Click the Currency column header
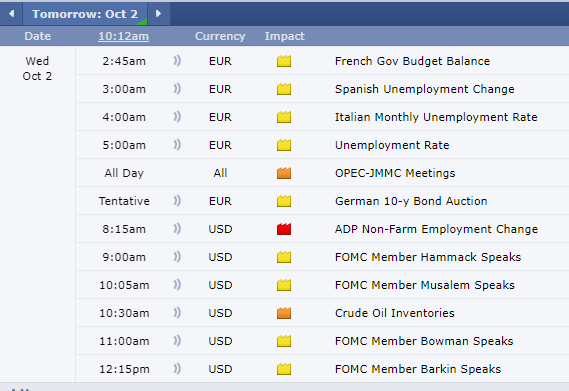Image resolution: width=569 pixels, height=391 pixels. point(220,36)
